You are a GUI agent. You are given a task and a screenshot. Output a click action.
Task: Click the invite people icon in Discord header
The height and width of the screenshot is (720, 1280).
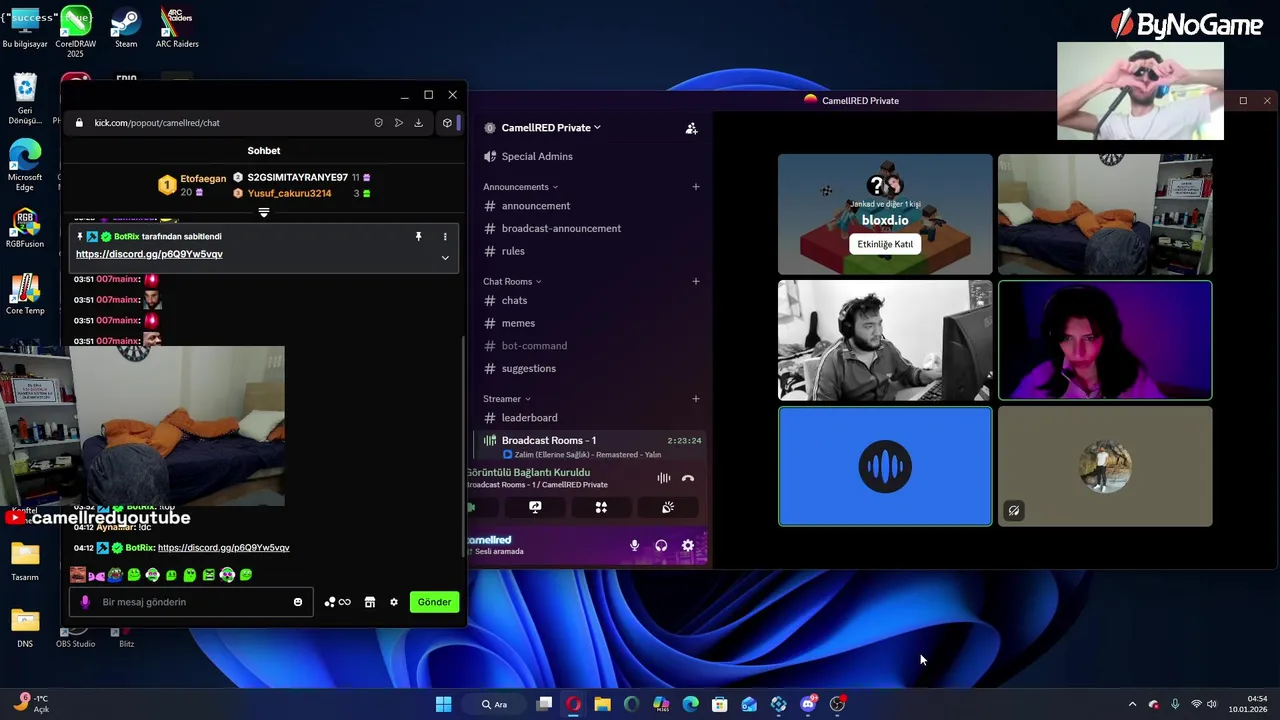click(691, 128)
